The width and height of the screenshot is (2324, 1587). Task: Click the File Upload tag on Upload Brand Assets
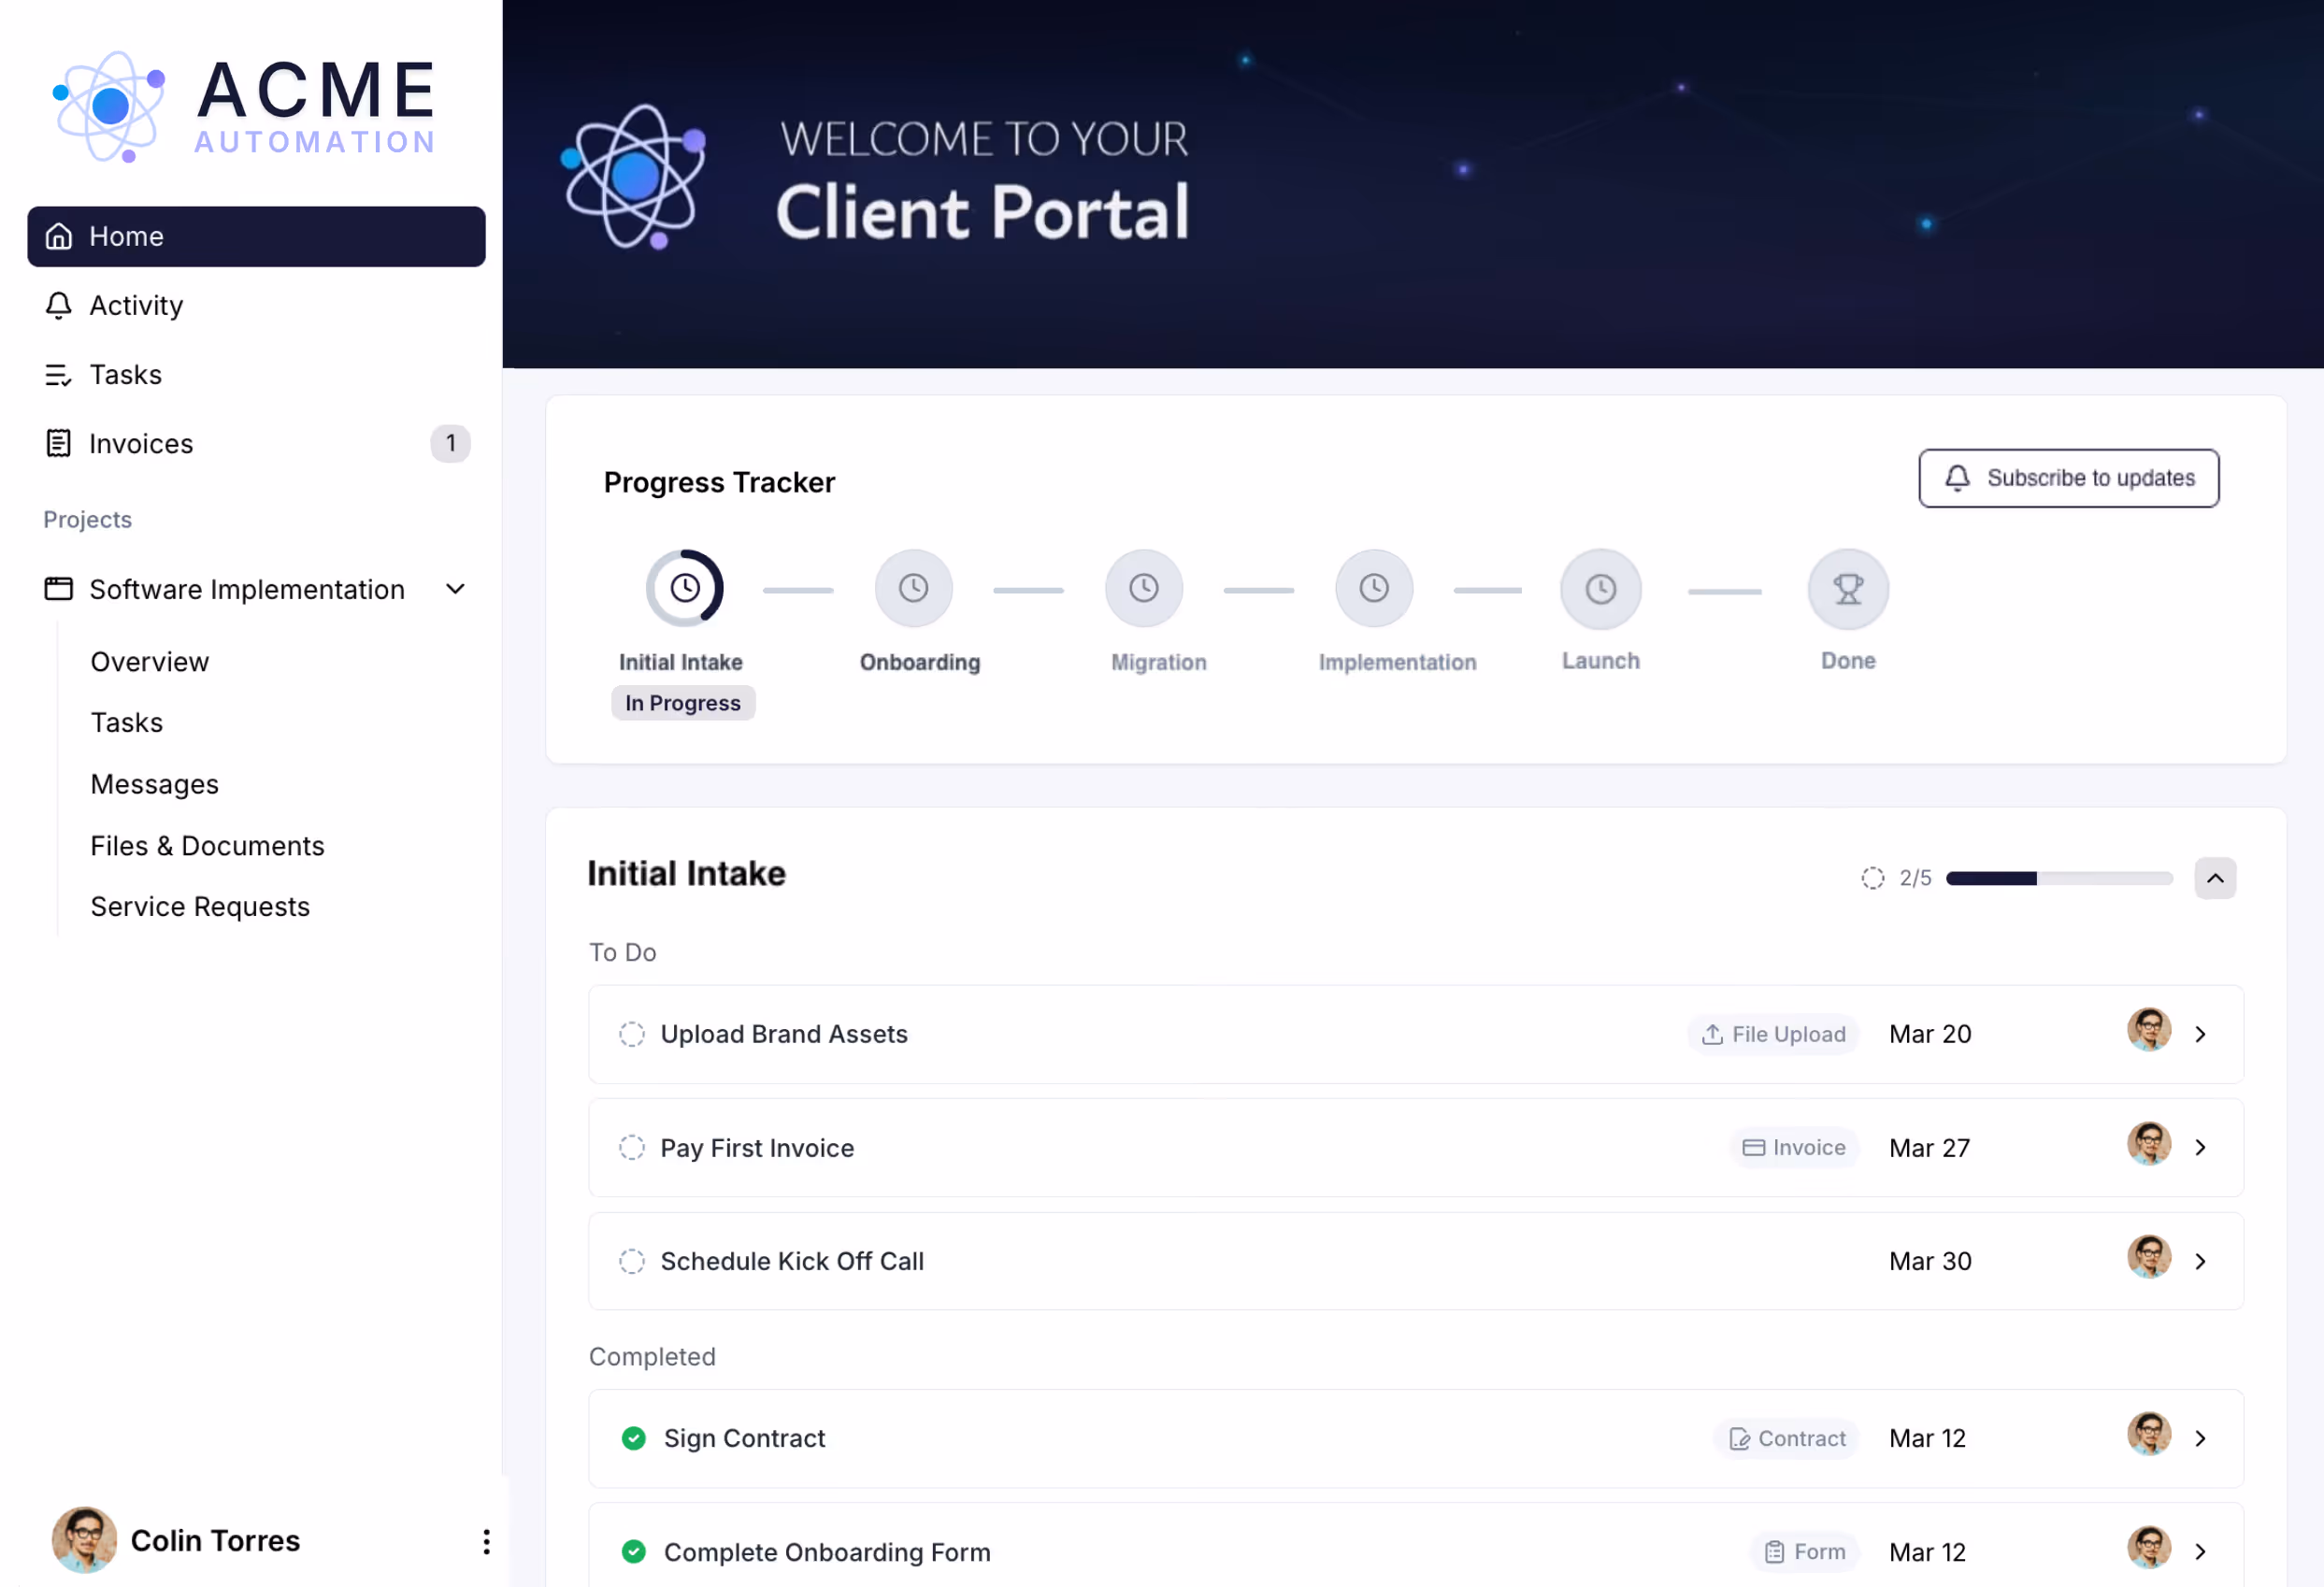point(1773,1034)
